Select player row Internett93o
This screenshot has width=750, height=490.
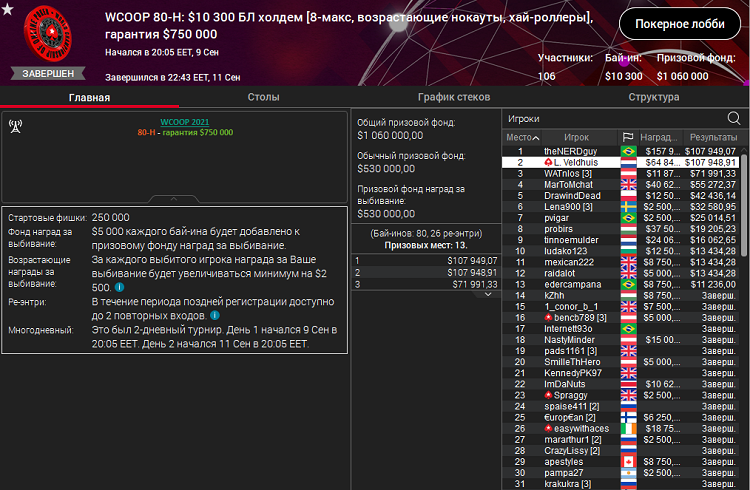tap(621, 329)
